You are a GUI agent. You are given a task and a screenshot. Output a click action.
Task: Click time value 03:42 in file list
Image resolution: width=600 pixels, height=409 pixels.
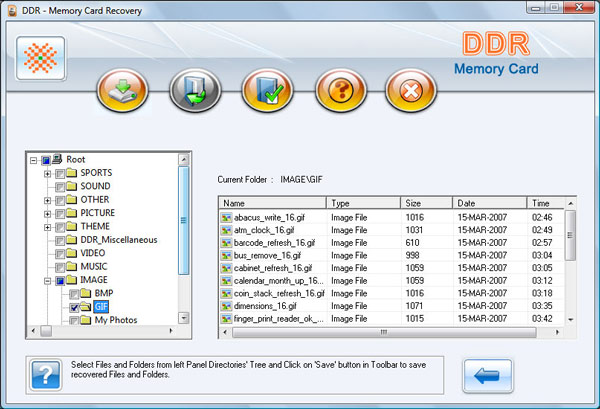[x=542, y=319]
